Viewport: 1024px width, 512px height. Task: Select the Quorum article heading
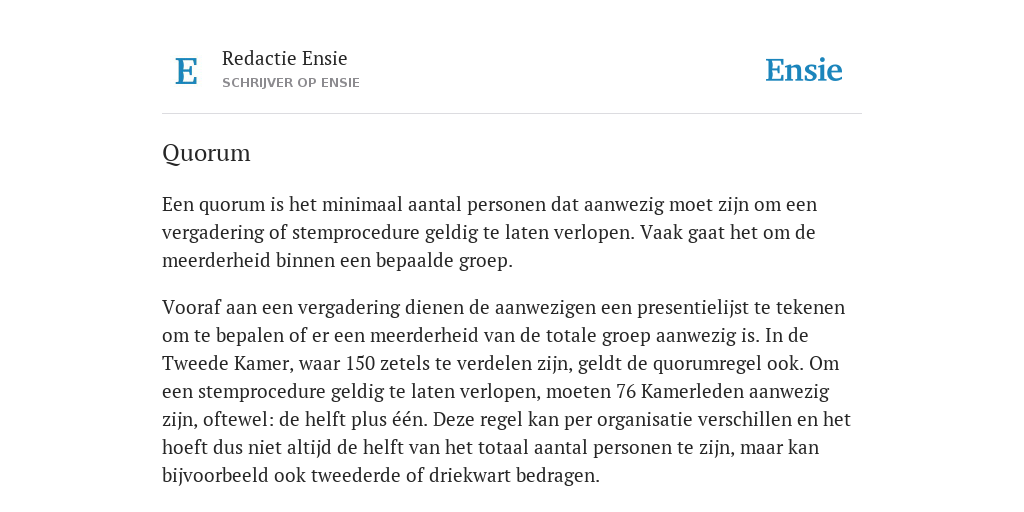point(206,153)
